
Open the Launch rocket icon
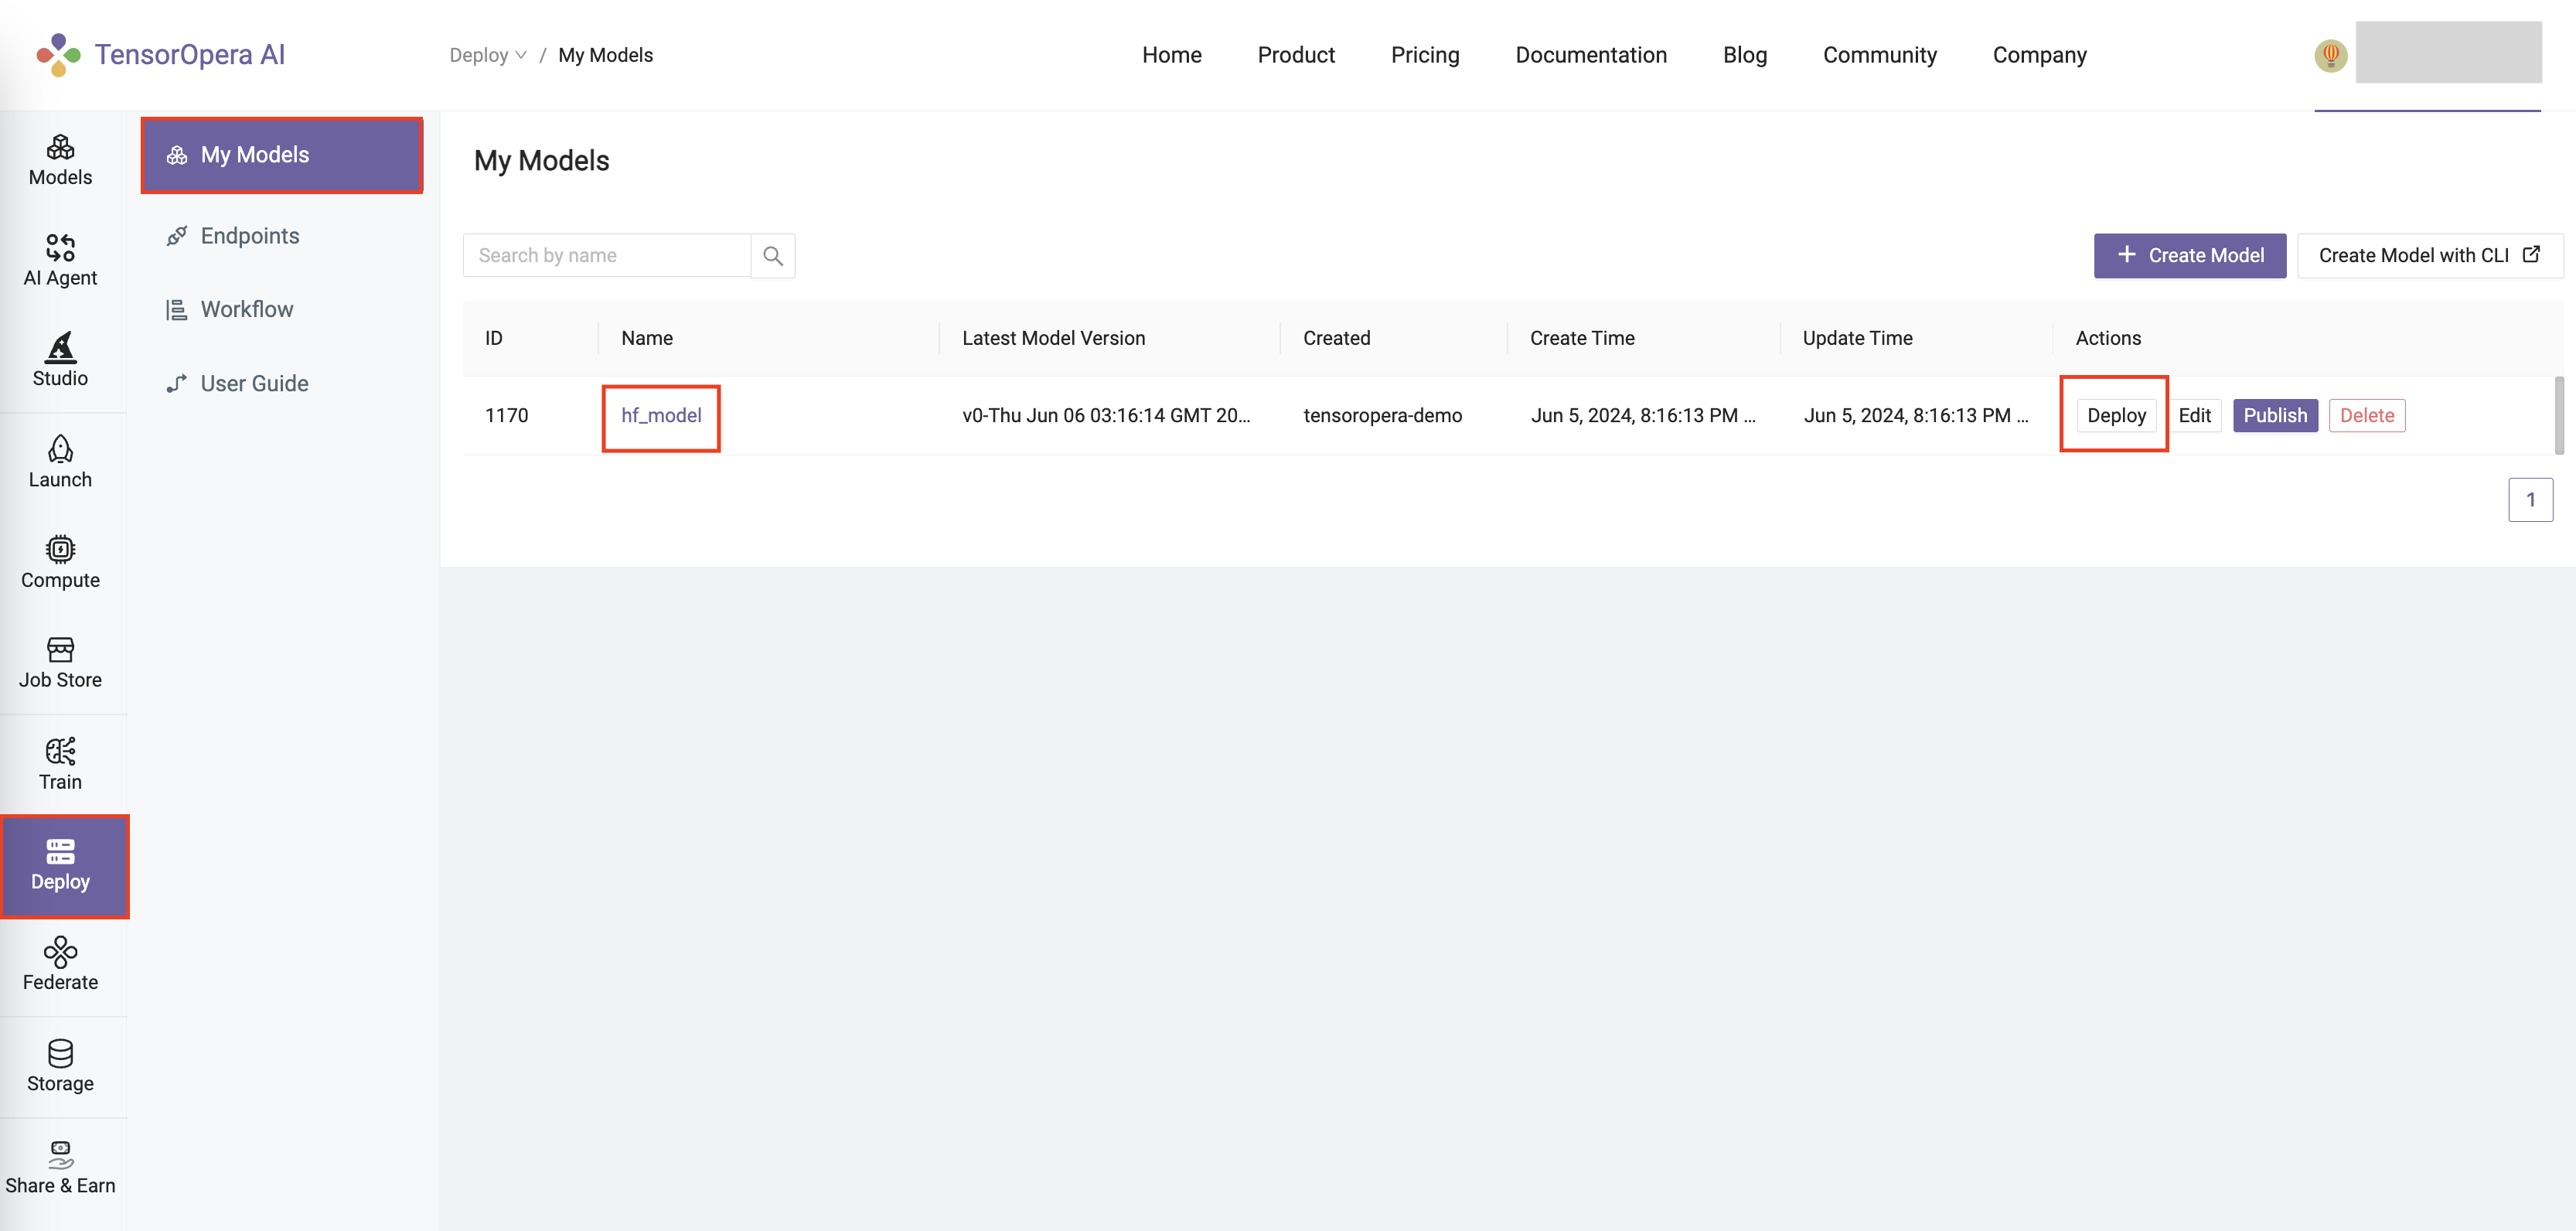(60, 462)
